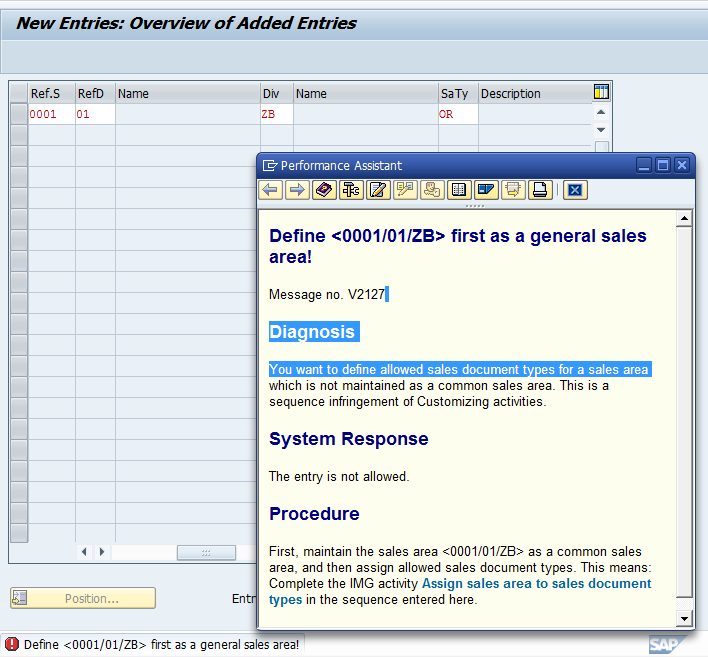Click the select-all corner table cell
708x657 pixels.
click(19, 93)
